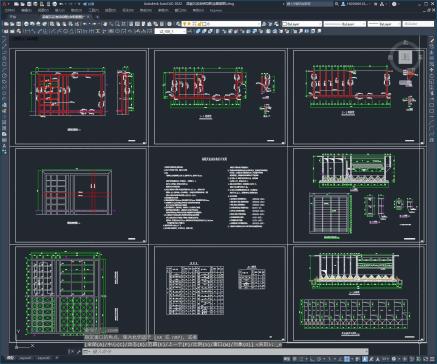Open the Properties palette icon
Screen dimensions: 437x364
(131, 24)
